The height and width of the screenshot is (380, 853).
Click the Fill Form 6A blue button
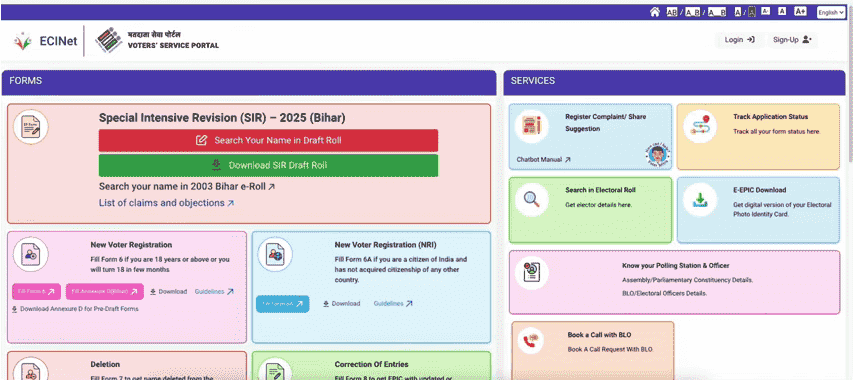point(283,304)
